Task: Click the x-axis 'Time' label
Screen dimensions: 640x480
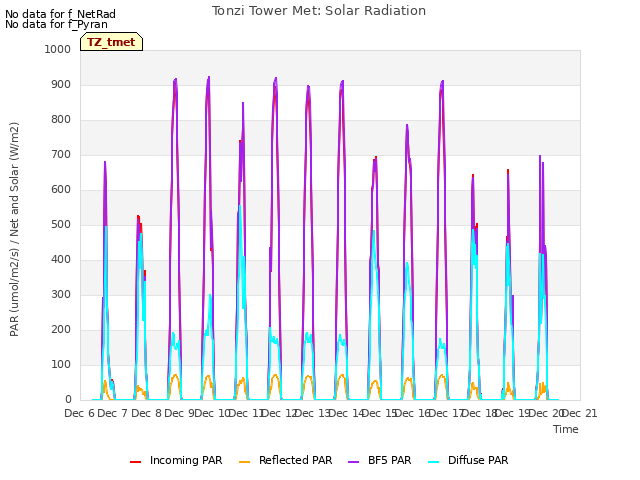Action: pyautogui.click(x=566, y=429)
